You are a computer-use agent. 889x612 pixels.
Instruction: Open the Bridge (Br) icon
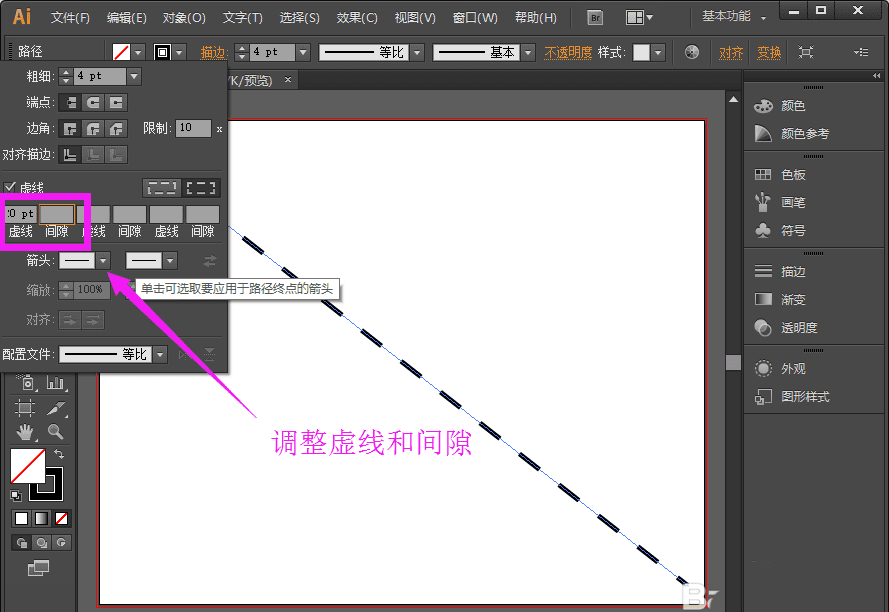[595, 18]
